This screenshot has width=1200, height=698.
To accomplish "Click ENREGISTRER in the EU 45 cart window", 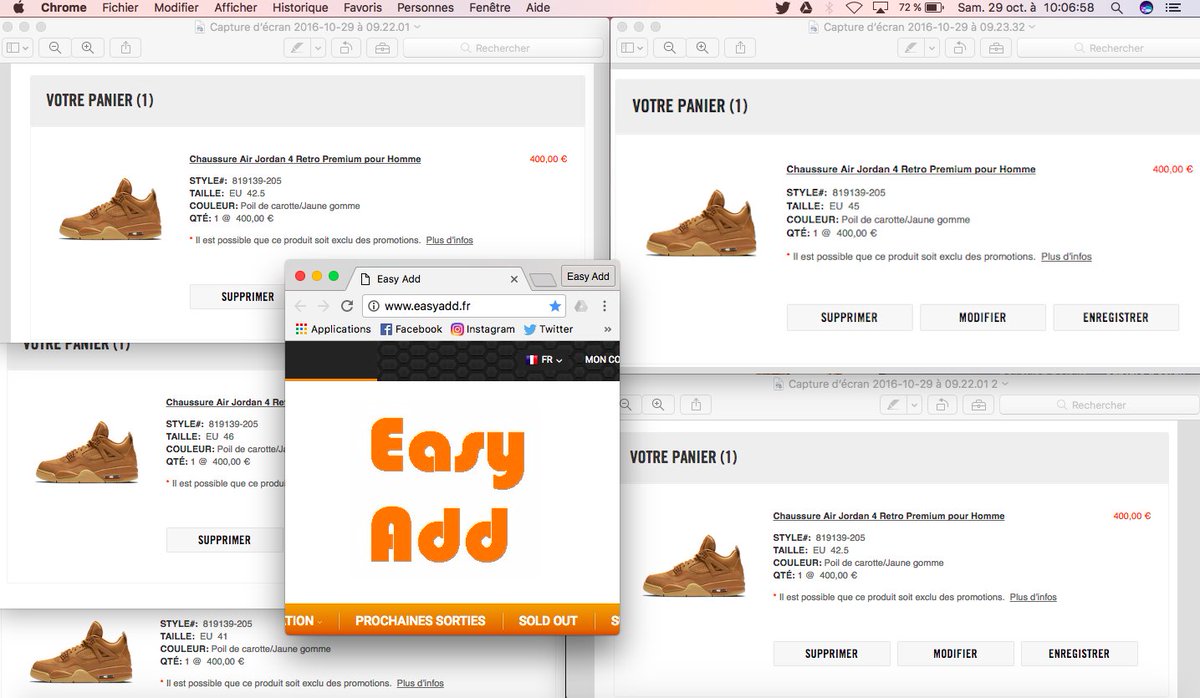I will pos(1116,317).
